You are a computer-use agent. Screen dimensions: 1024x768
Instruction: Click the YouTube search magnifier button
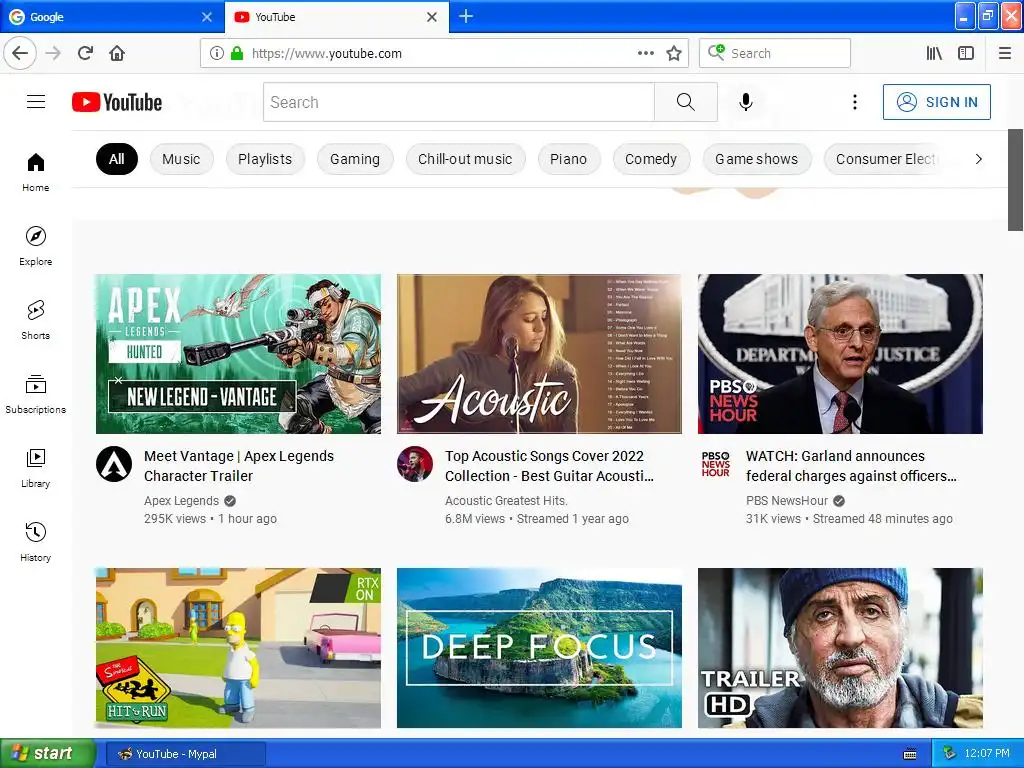pyautogui.click(x=686, y=102)
